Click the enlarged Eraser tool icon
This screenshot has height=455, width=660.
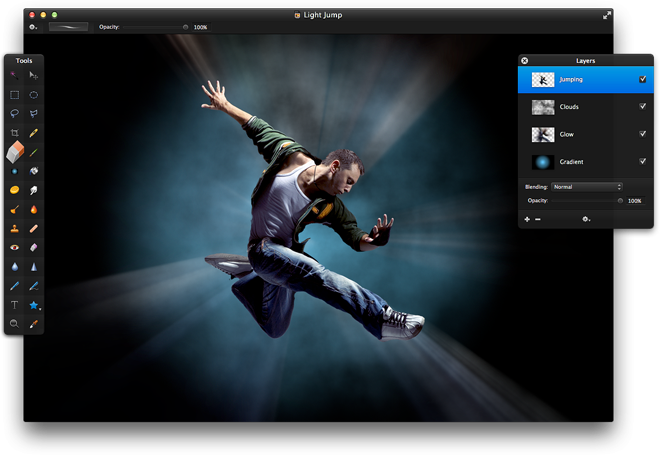(15, 152)
